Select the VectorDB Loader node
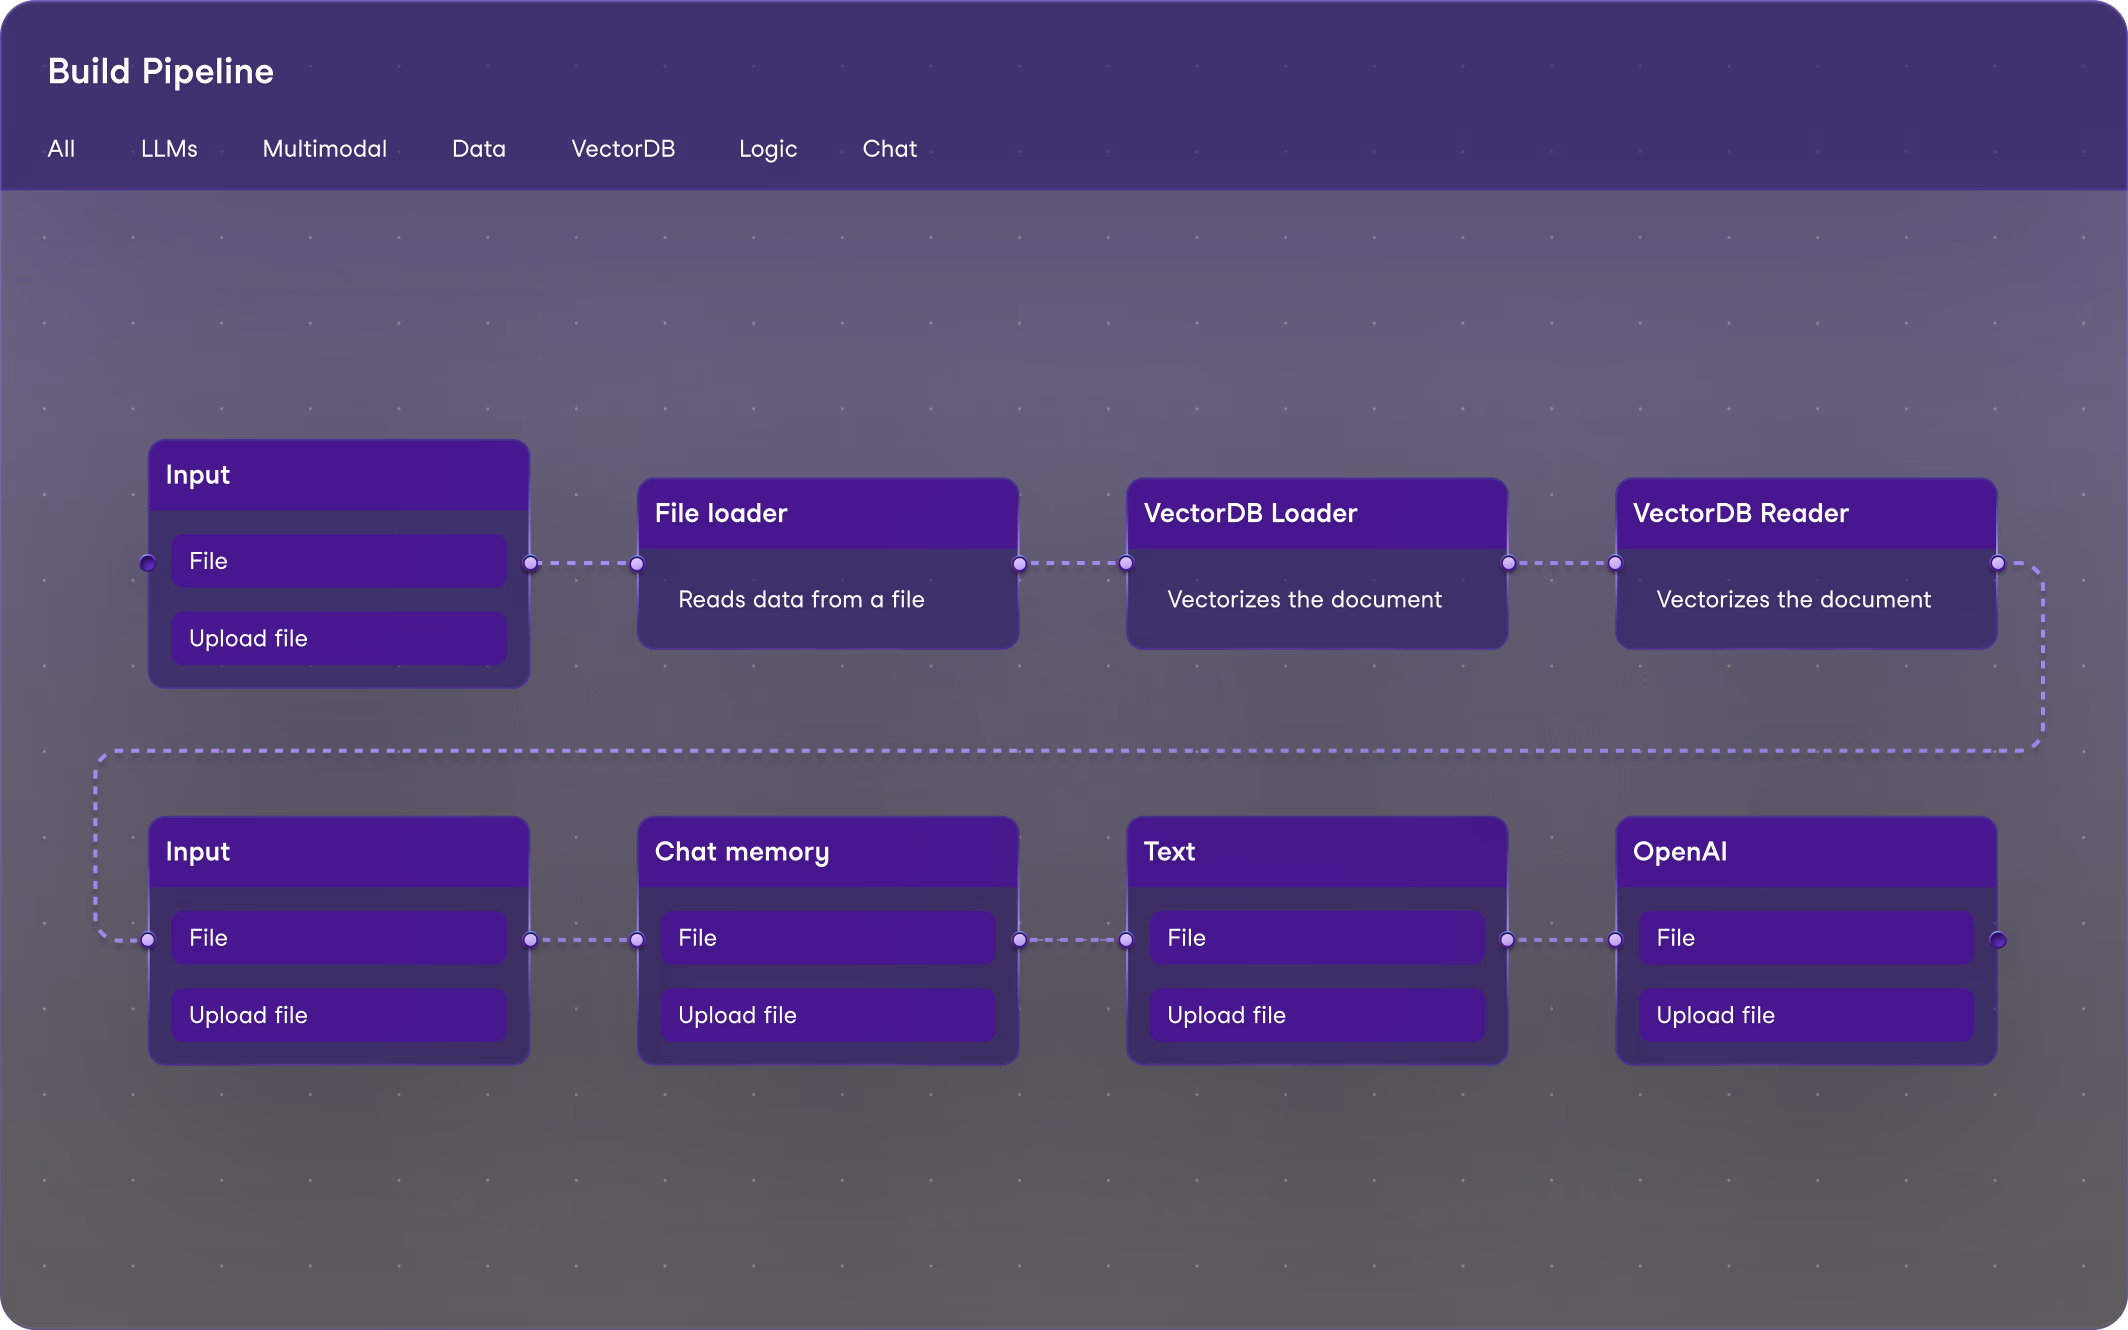Image resolution: width=2128 pixels, height=1330 pixels. (1316, 513)
